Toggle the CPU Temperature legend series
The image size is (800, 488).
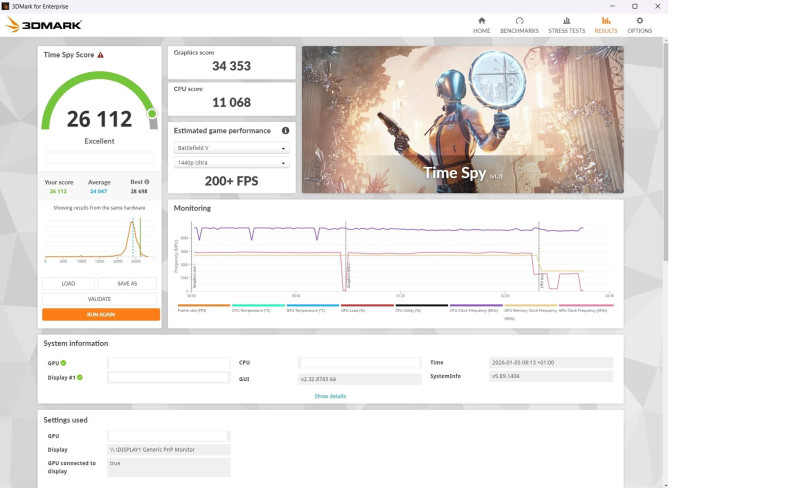click(258, 308)
